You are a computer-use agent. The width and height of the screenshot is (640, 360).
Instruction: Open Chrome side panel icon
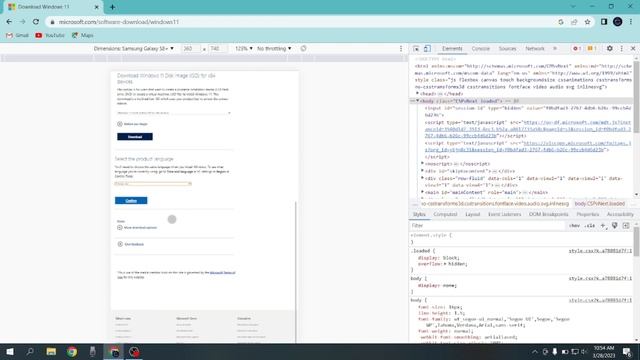click(604, 22)
